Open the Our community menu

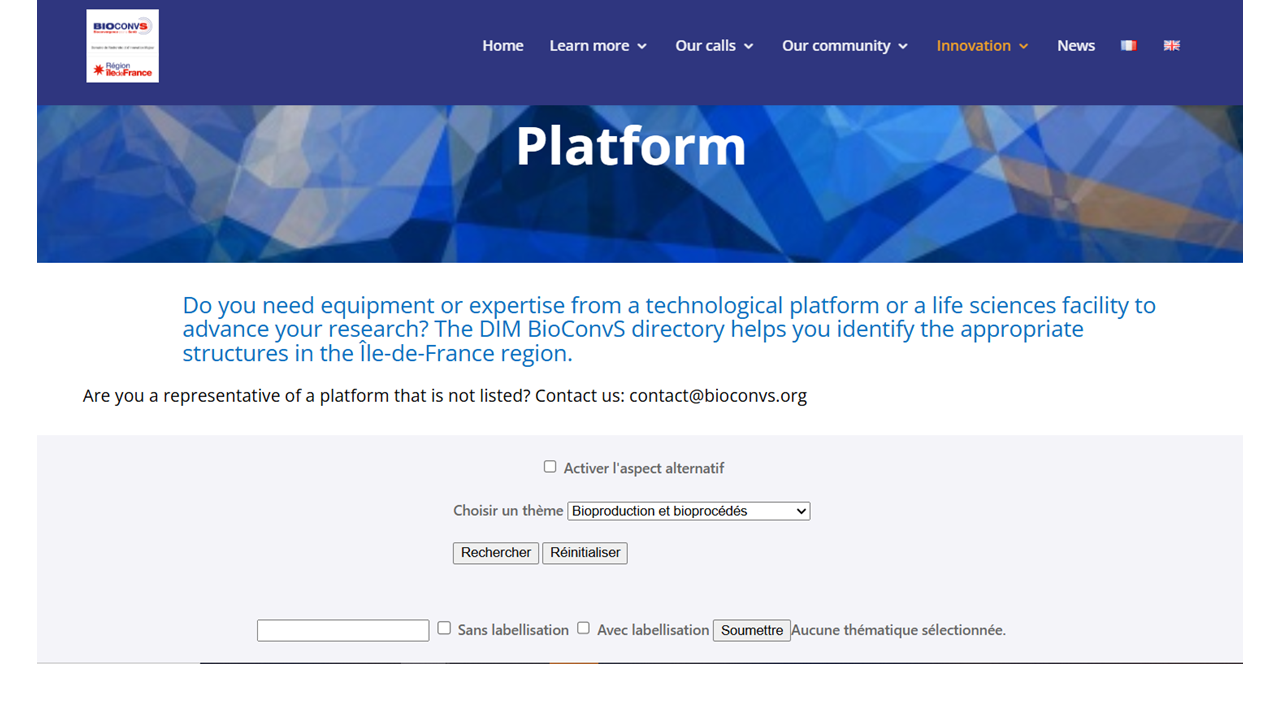[x=836, y=46]
